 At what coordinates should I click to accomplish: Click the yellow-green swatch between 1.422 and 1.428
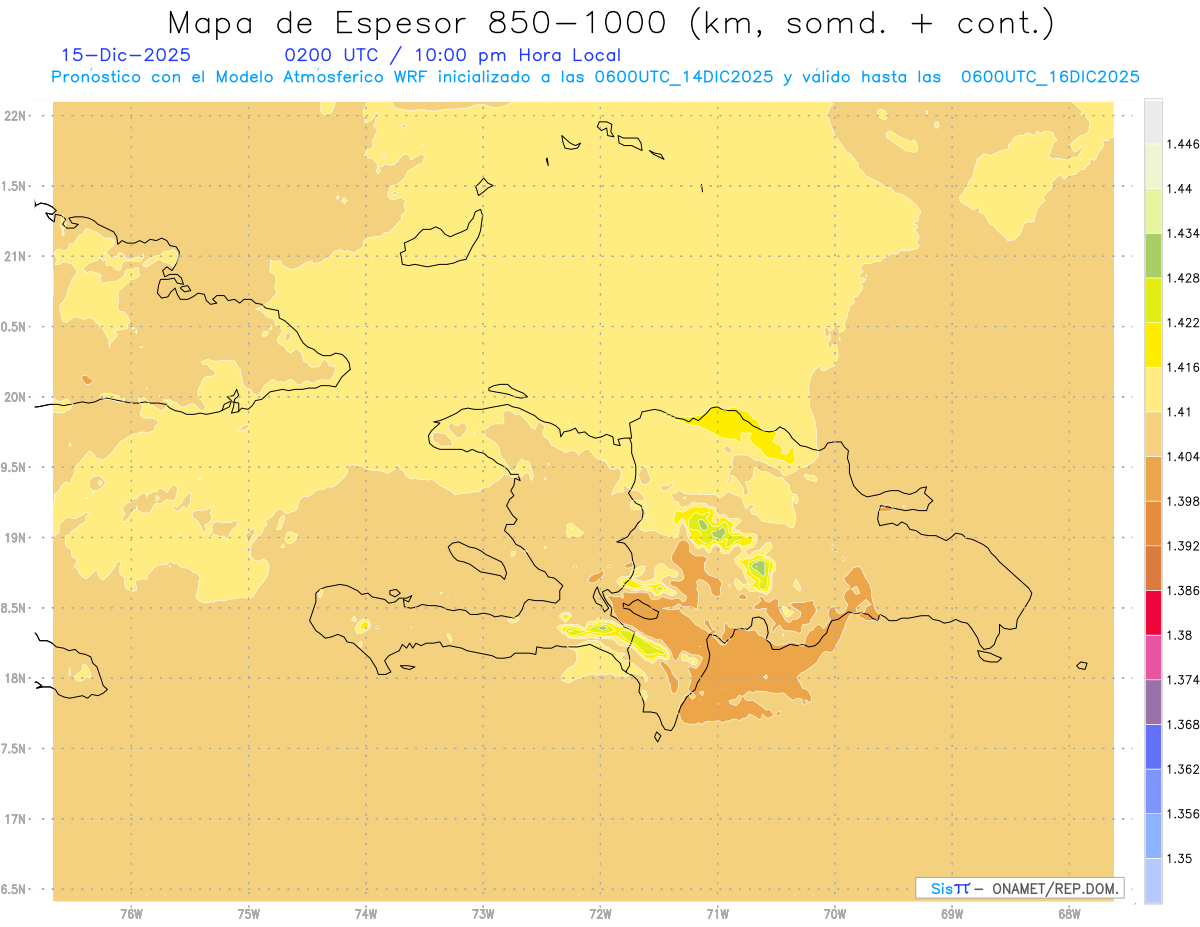pyautogui.click(x=1153, y=300)
